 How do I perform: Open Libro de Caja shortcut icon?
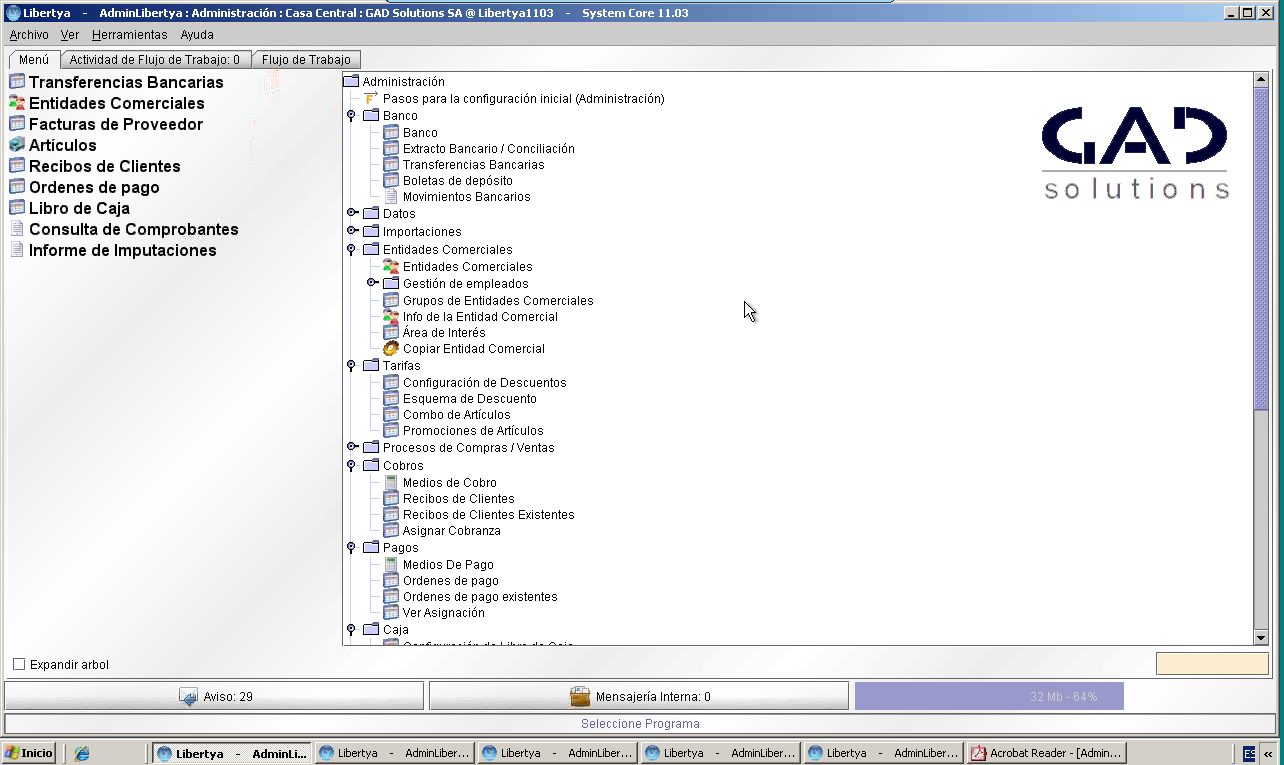(x=16, y=208)
